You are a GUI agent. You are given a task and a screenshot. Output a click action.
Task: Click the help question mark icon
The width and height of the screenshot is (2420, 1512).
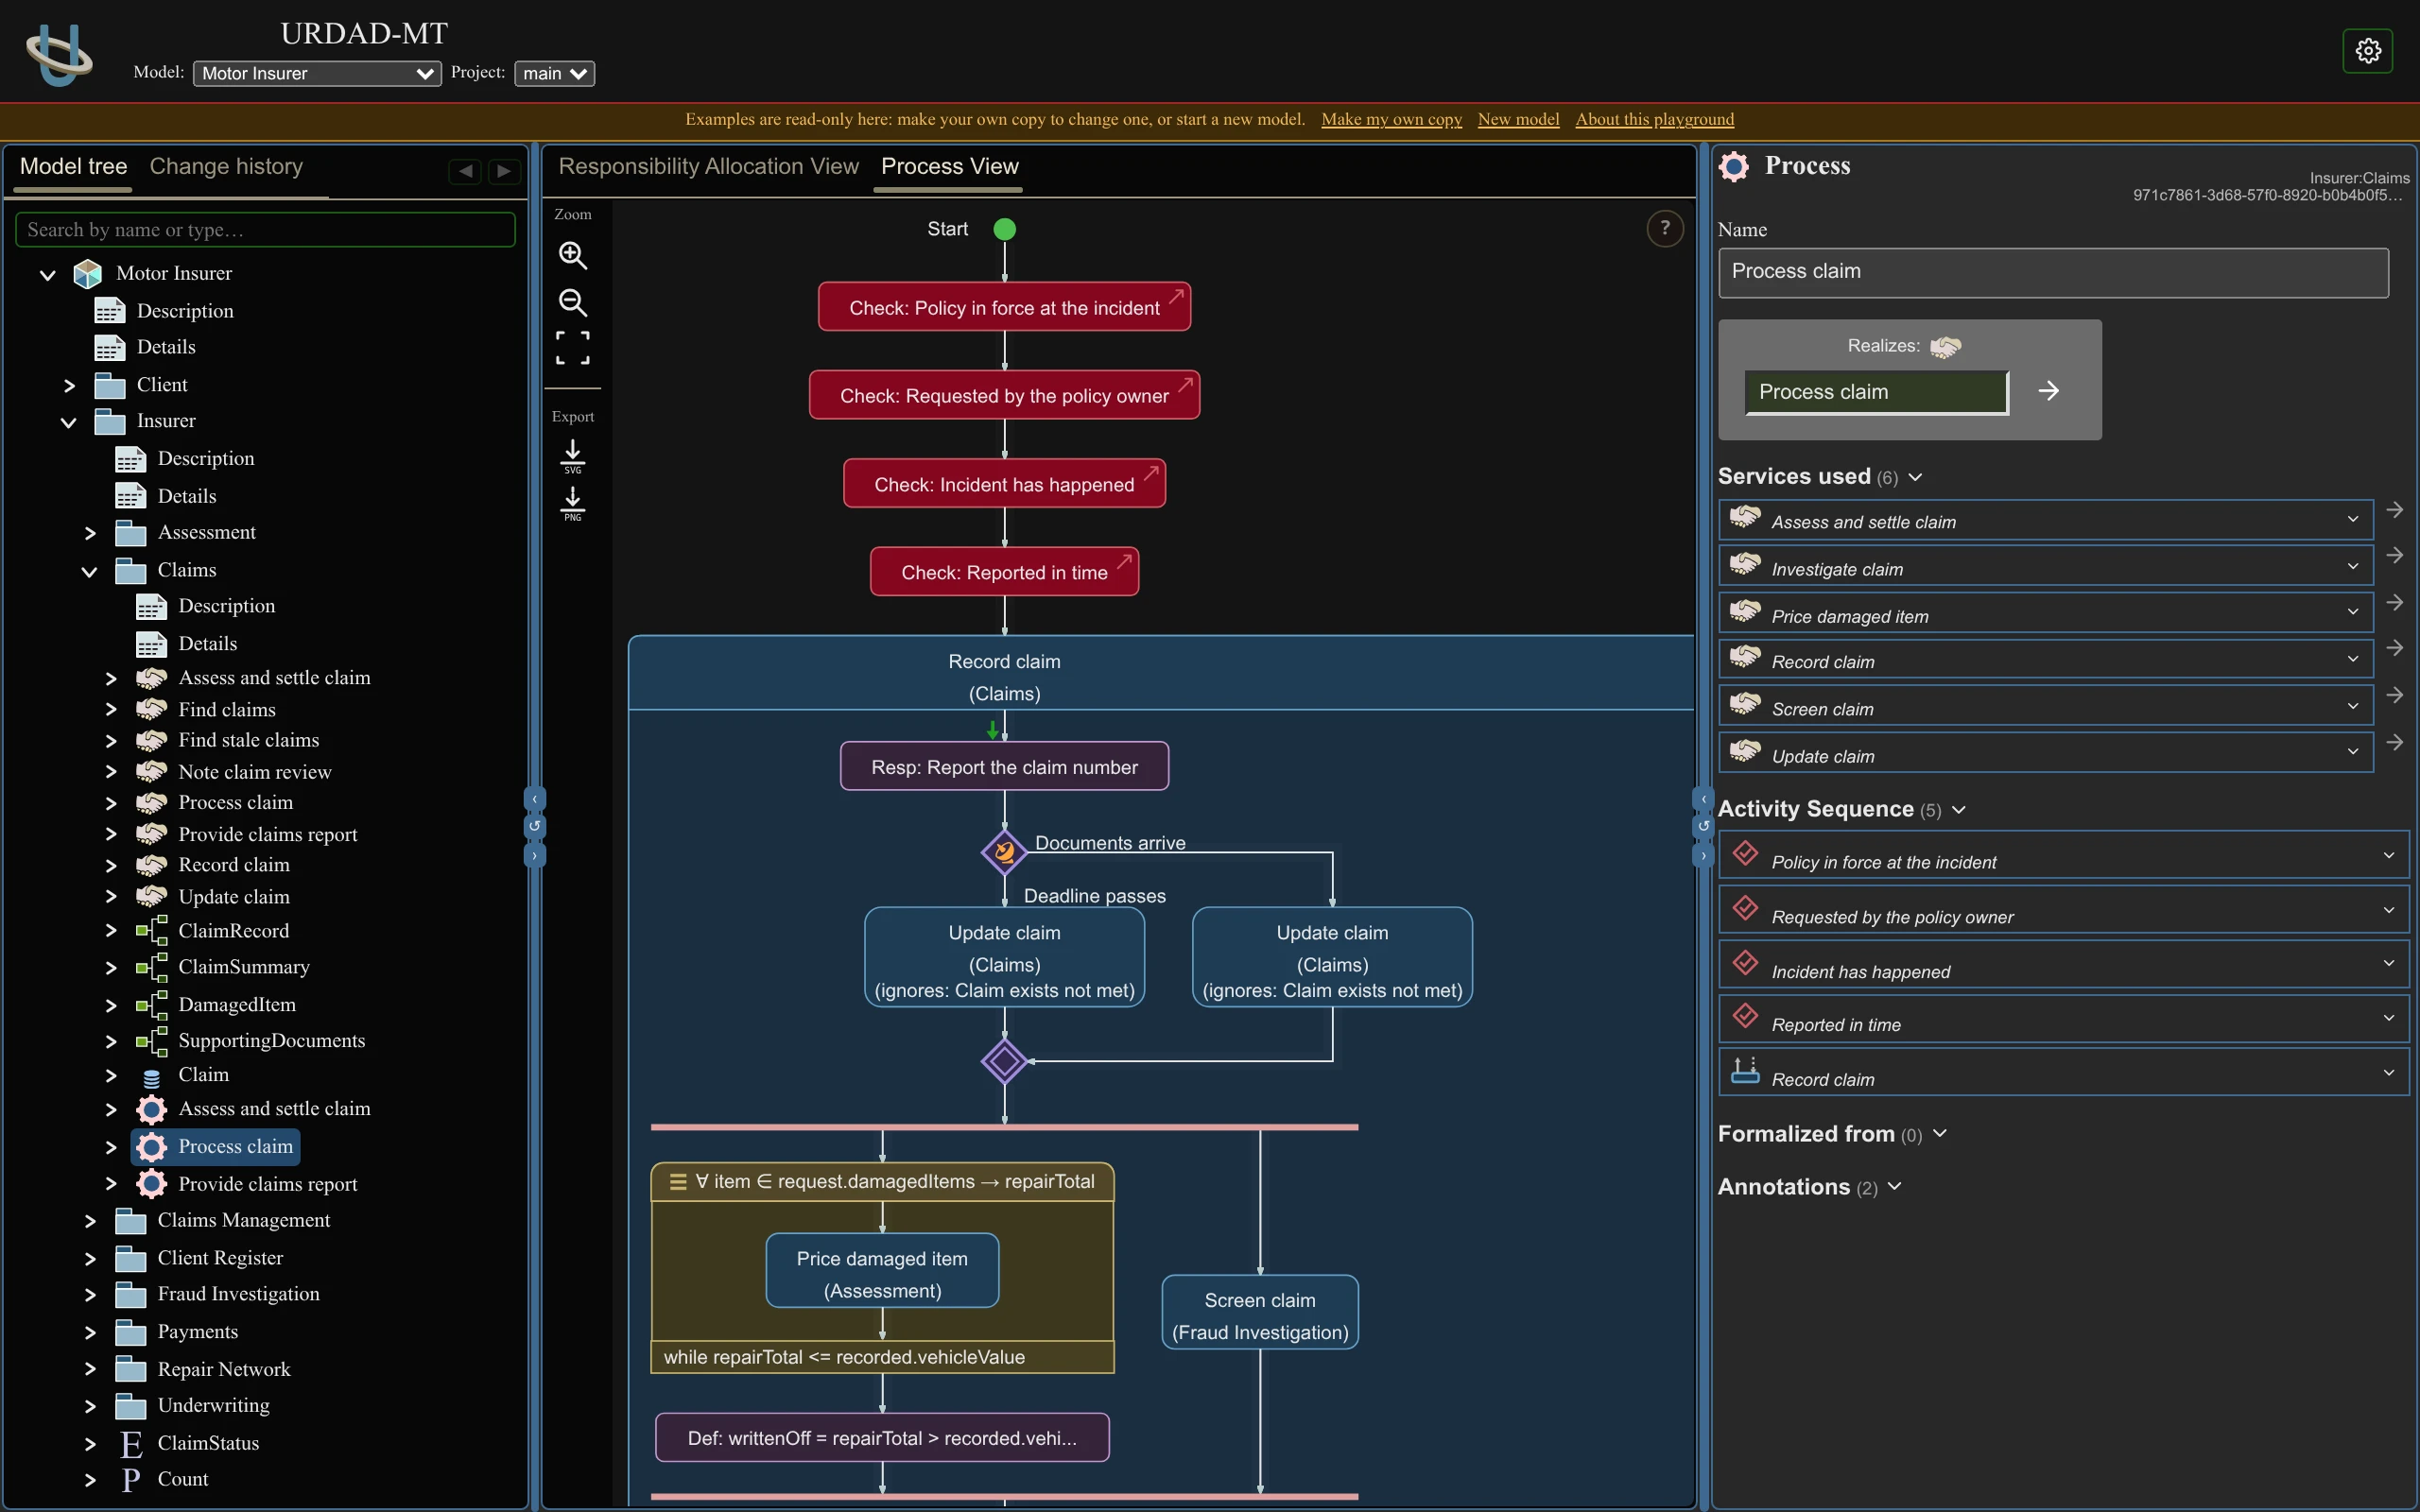1664,229
